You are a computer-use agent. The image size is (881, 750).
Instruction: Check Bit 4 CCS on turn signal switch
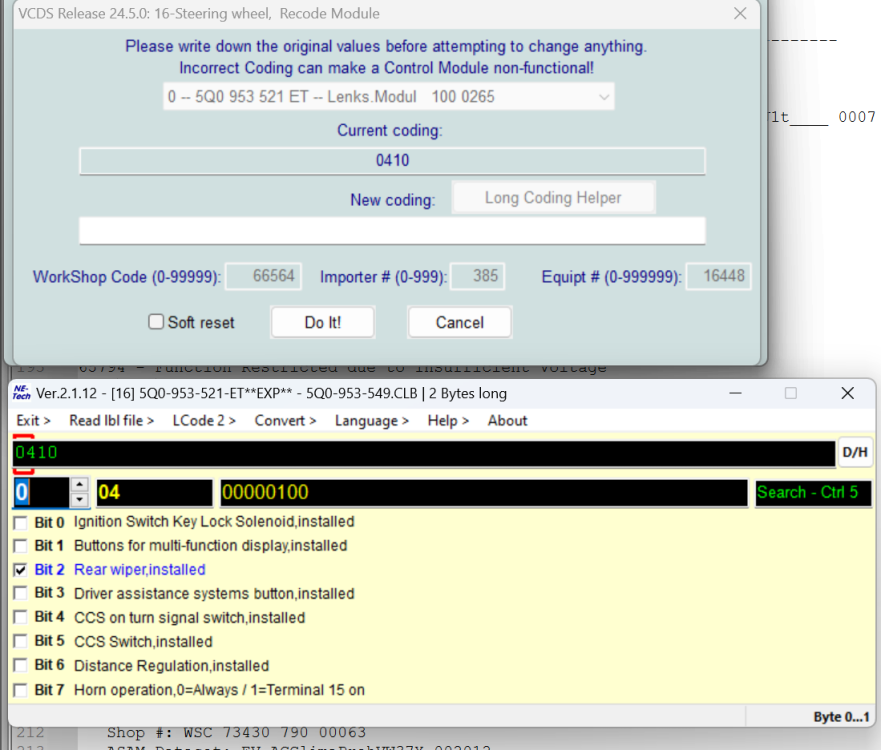20,618
